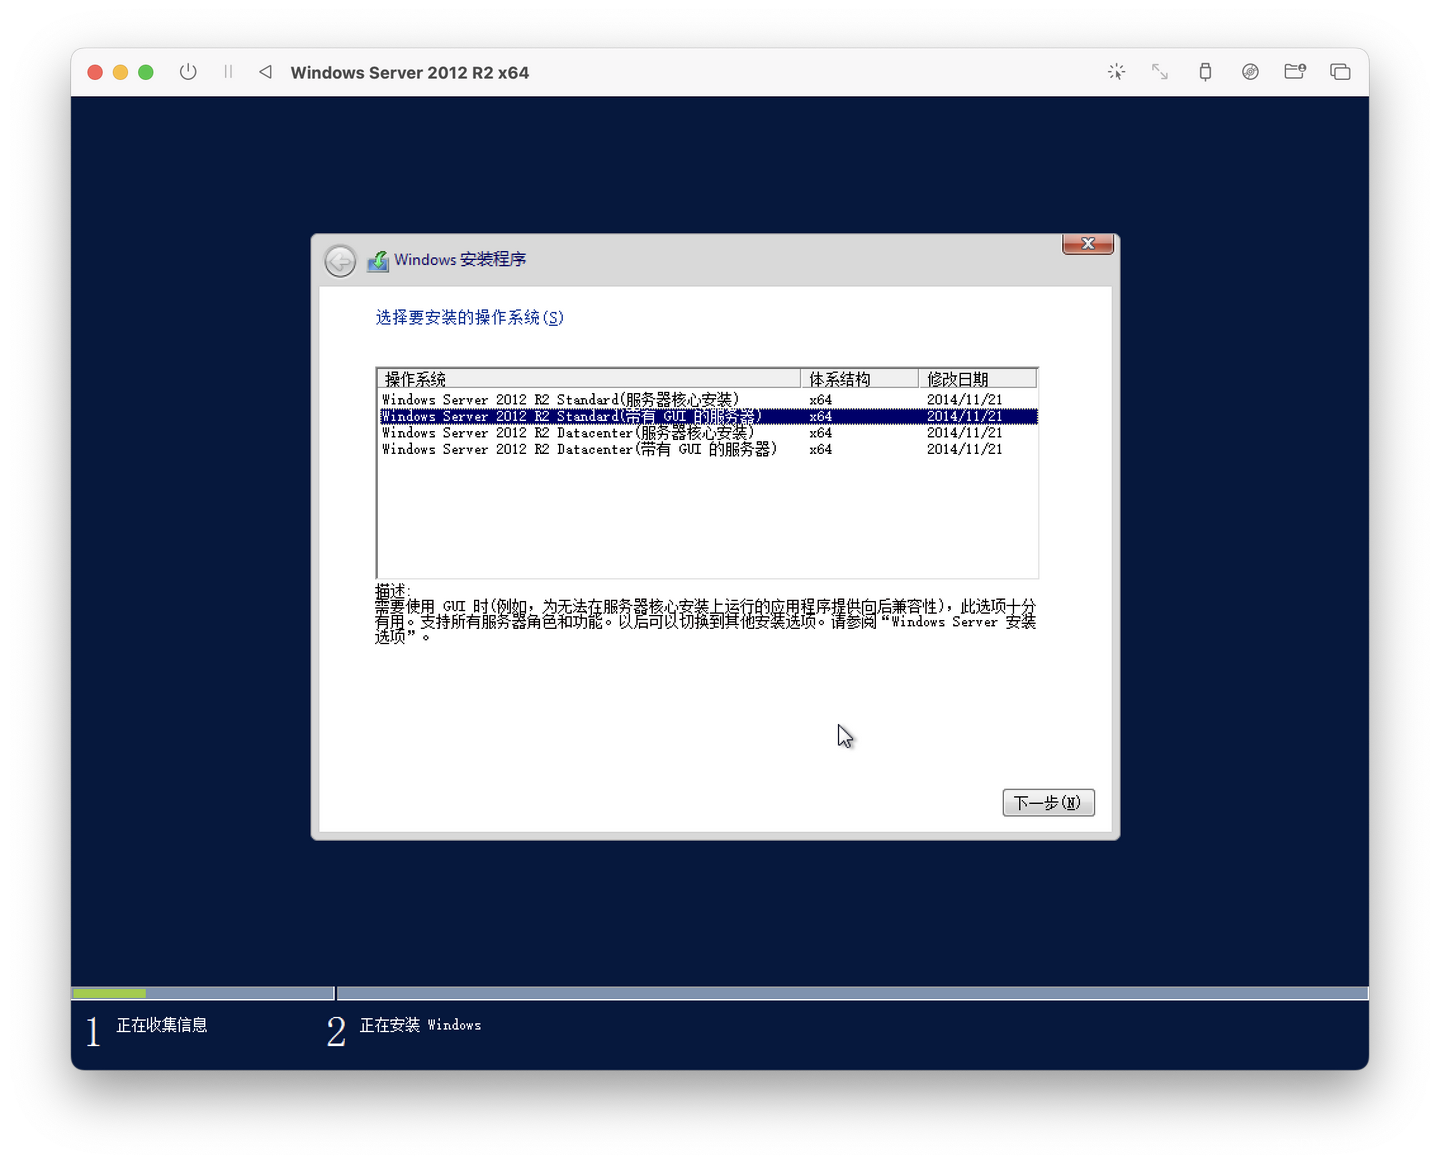Viewport: 1440px width, 1164px height.
Task: Click the macOS yellow minimize button
Action: (120, 72)
